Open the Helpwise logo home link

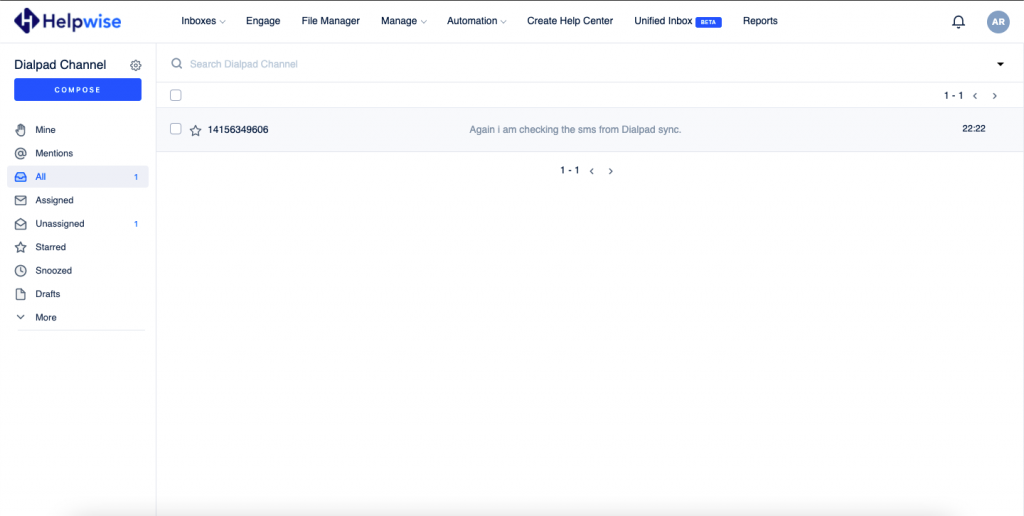tap(67, 21)
